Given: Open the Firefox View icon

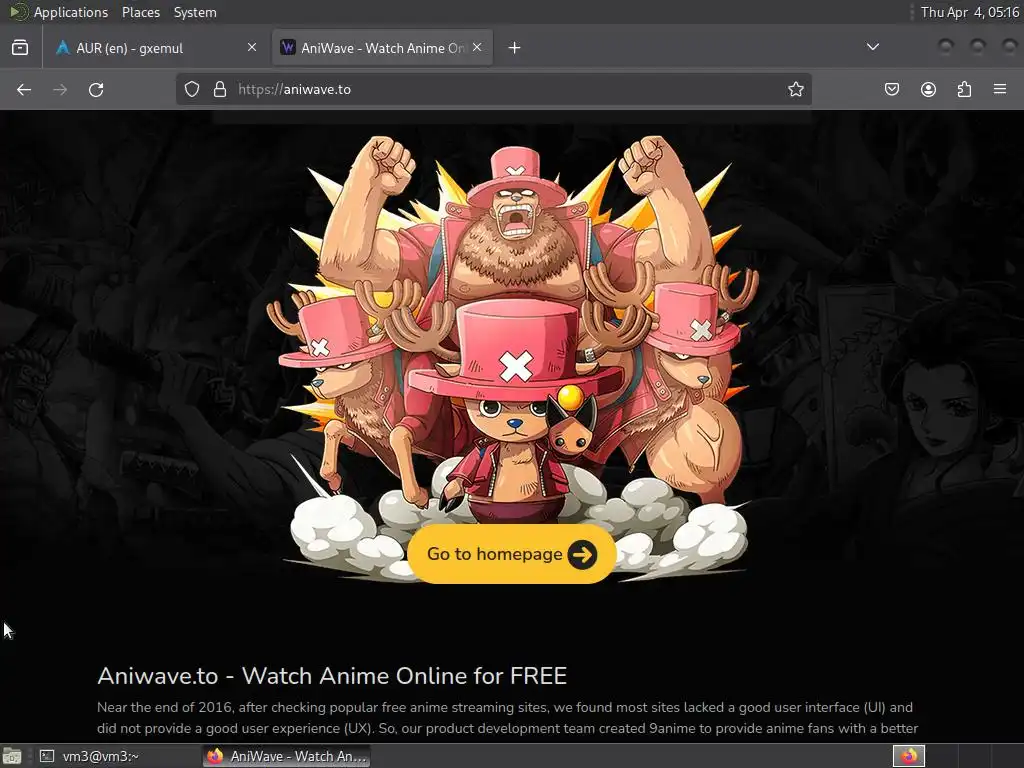Looking at the screenshot, I should click(20, 48).
